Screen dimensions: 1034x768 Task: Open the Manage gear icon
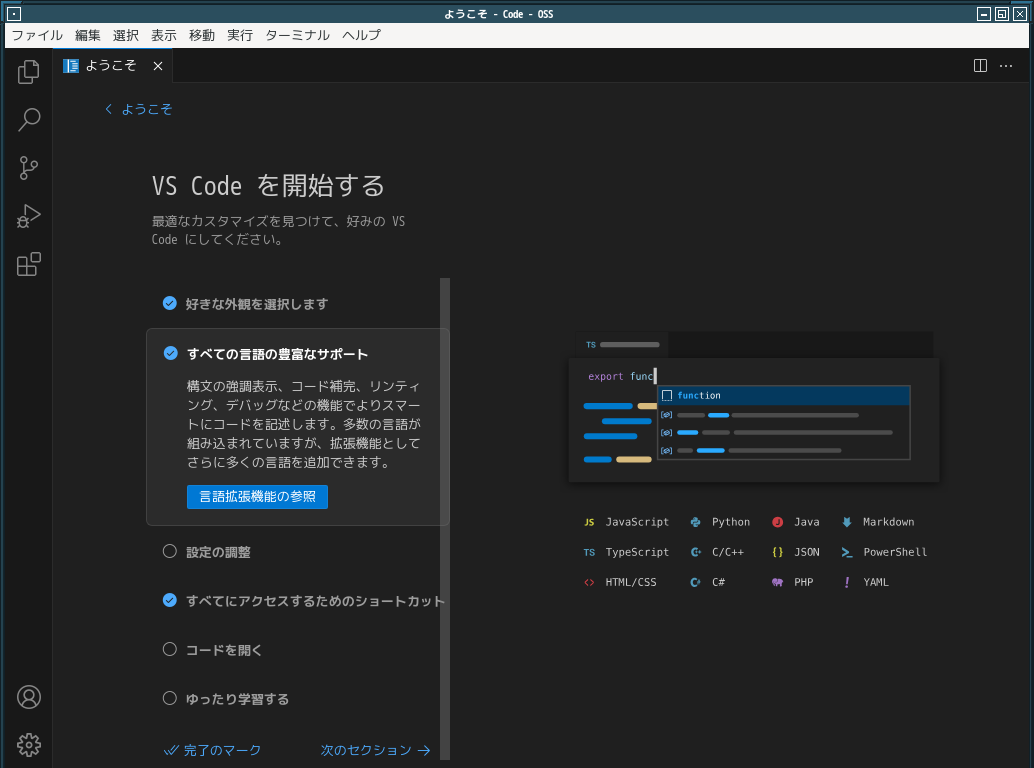click(28, 745)
